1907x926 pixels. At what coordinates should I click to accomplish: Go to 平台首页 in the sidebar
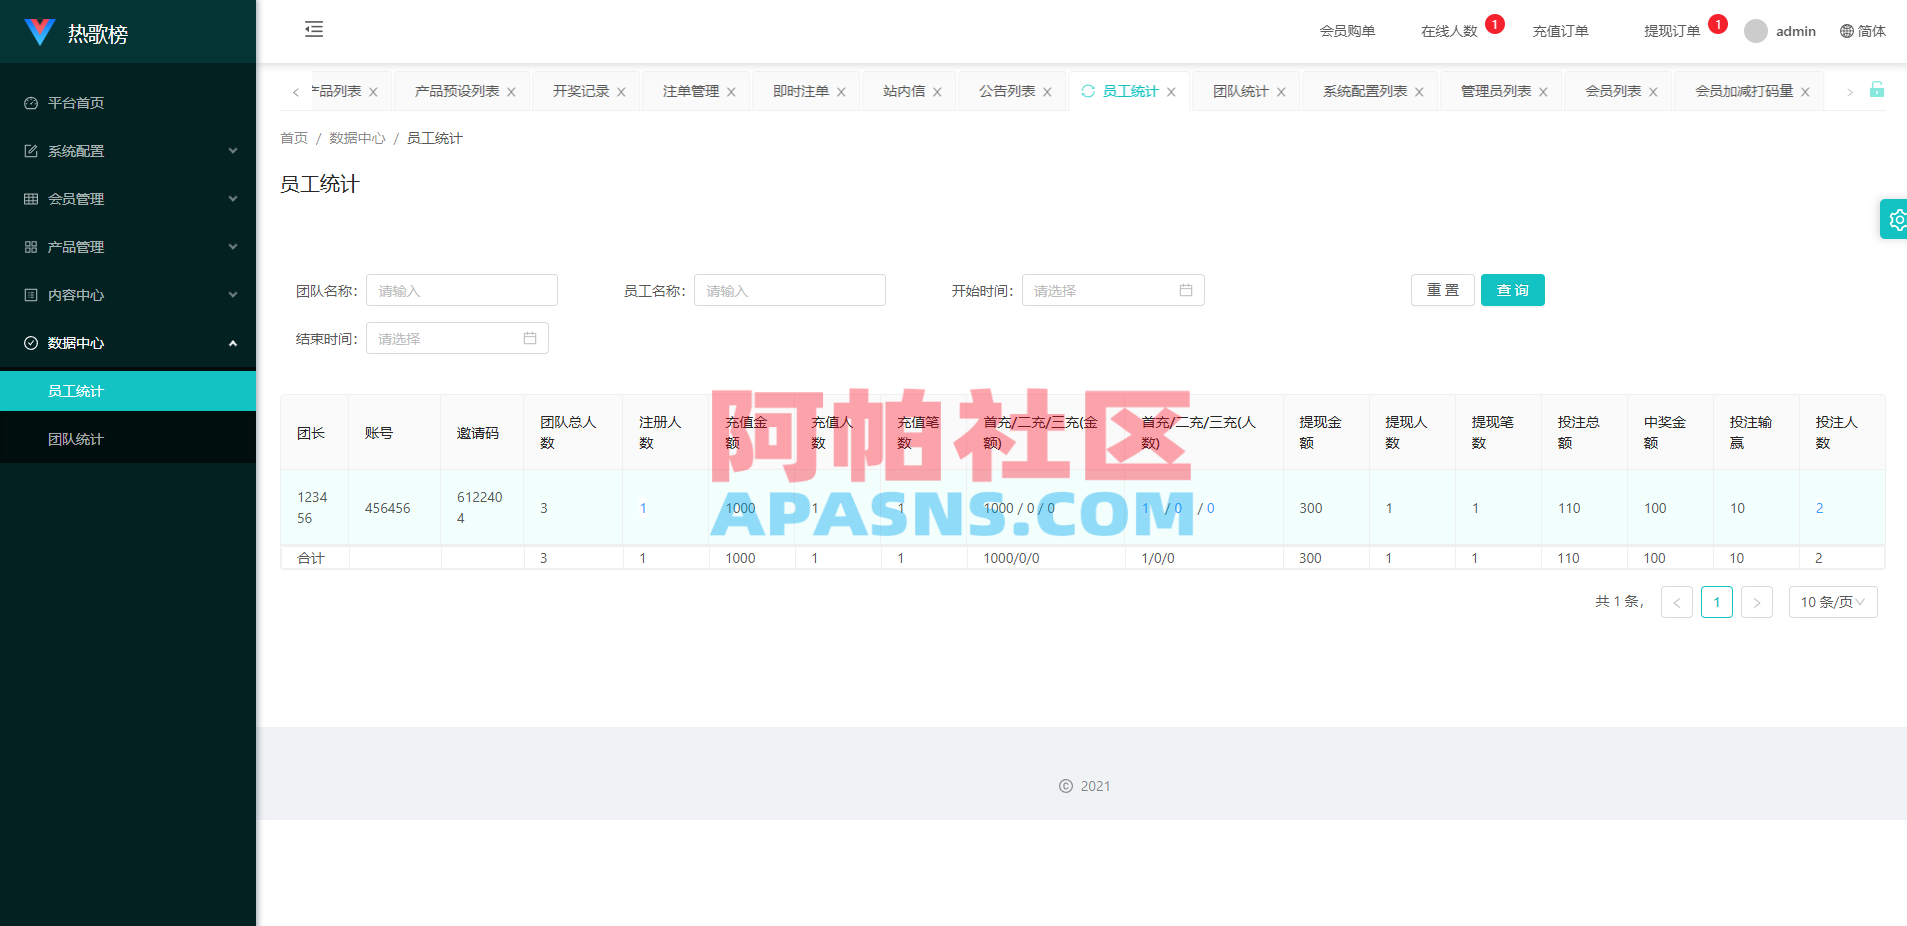(128, 103)
